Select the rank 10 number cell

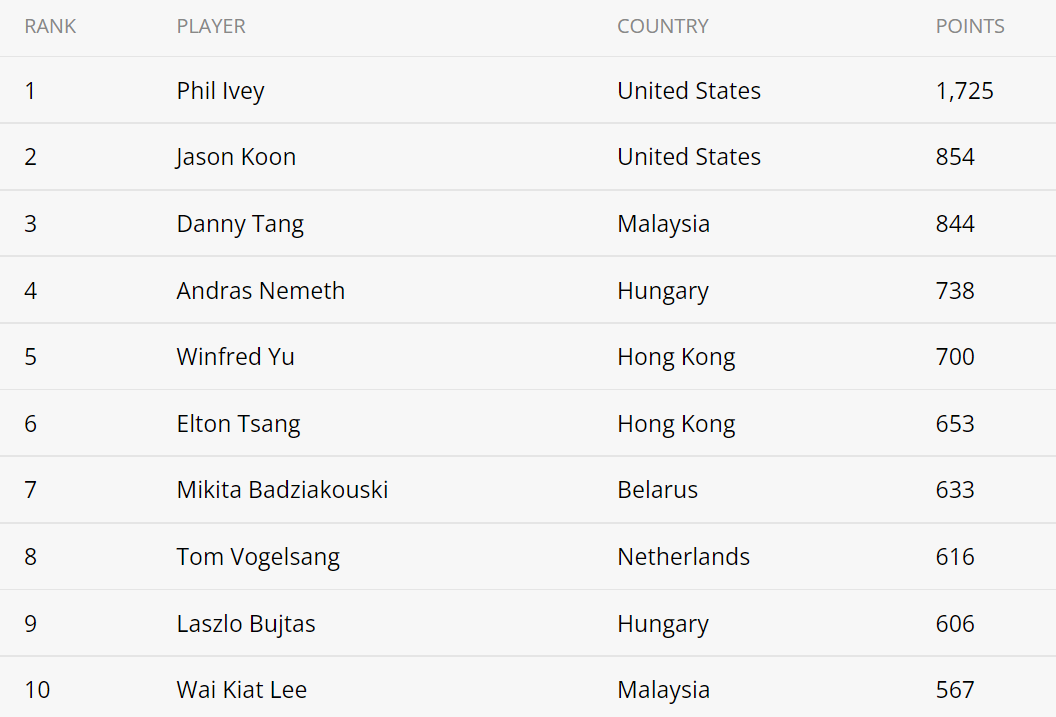point(38,689)
